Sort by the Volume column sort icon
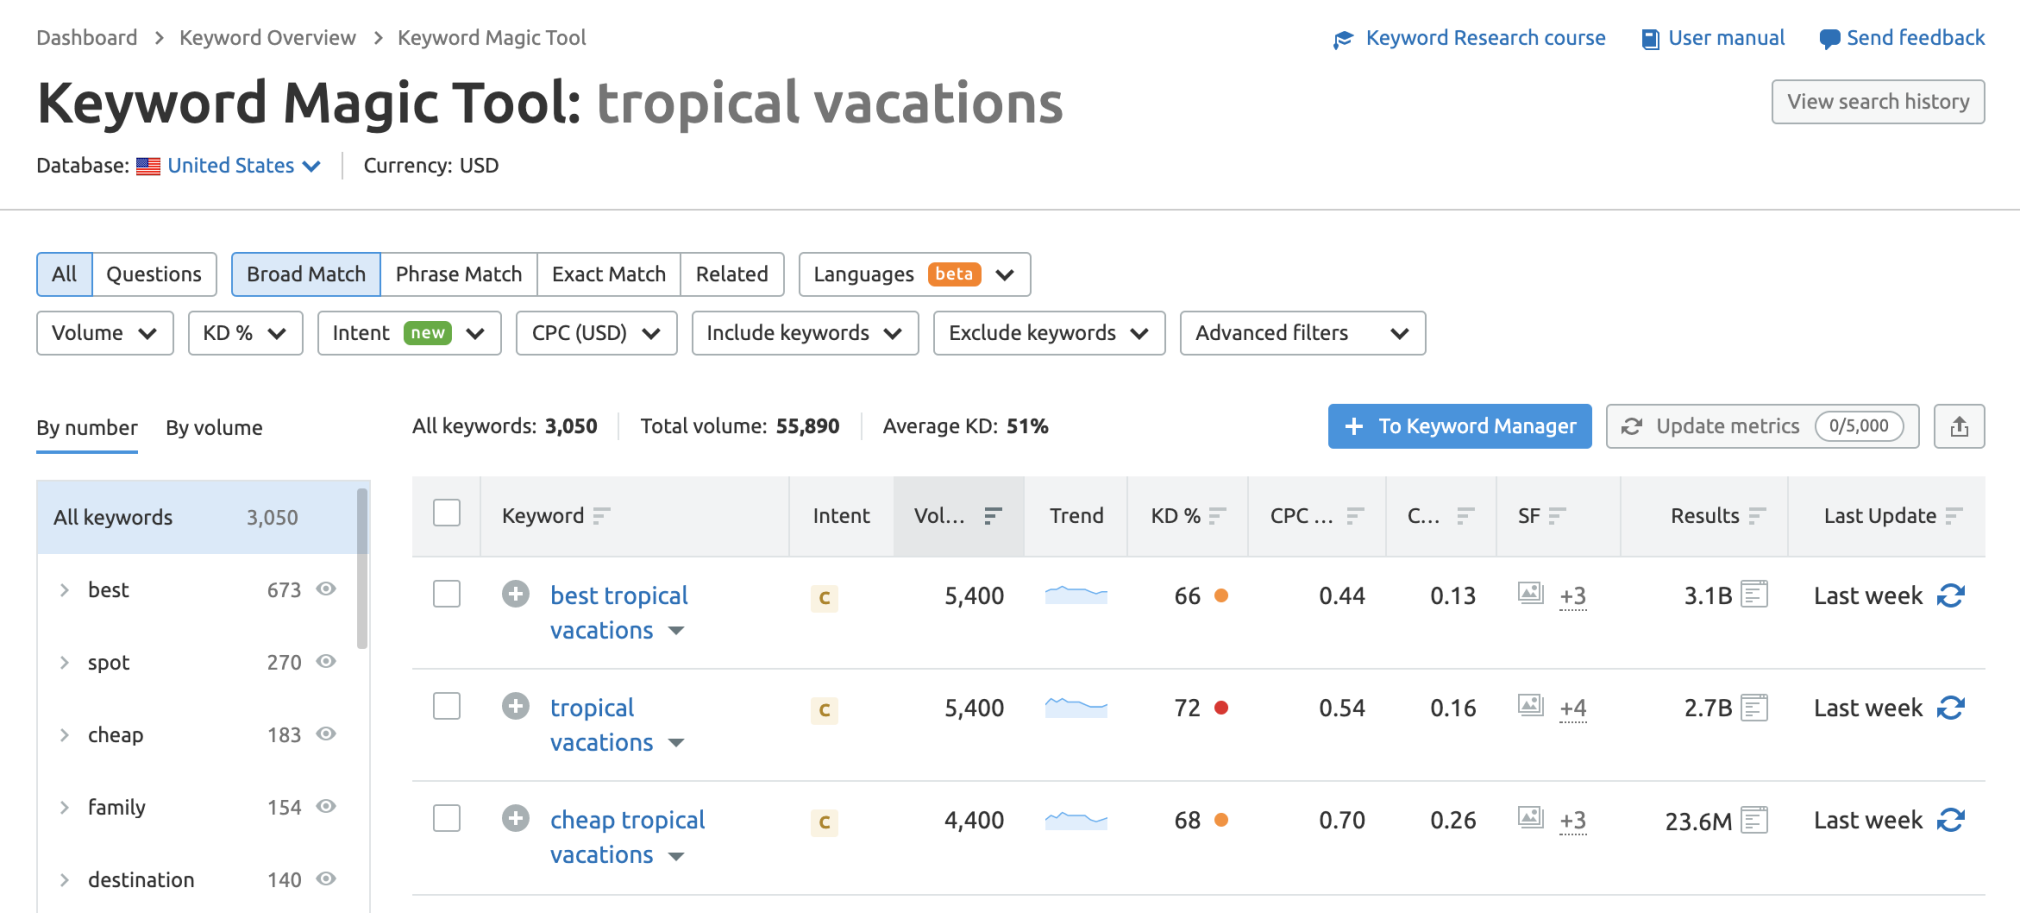Image resolution: width=2020 pixels, height=913 pixels. coord(992,516)
